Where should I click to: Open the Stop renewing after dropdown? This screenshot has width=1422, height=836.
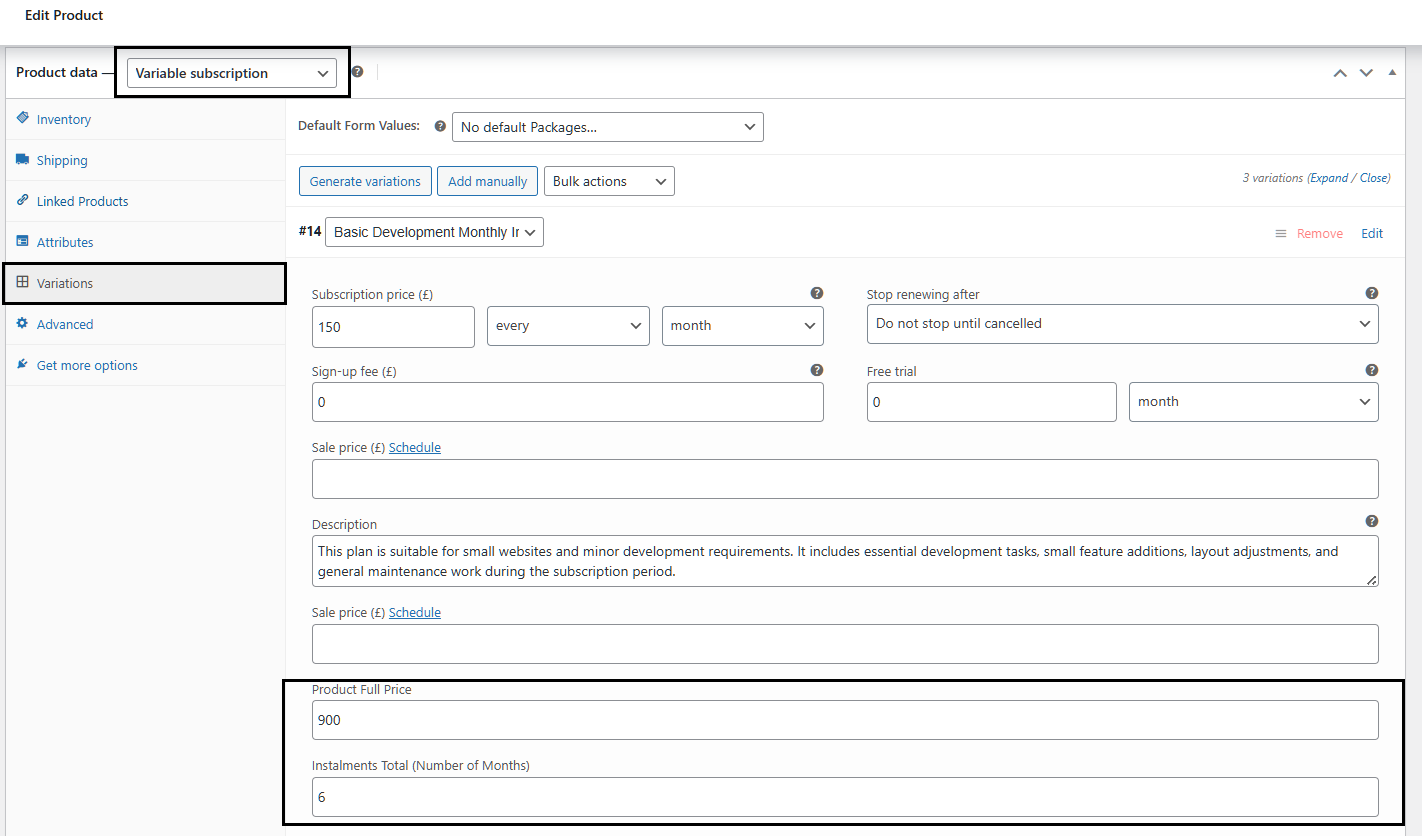(x=1122, y=323)
